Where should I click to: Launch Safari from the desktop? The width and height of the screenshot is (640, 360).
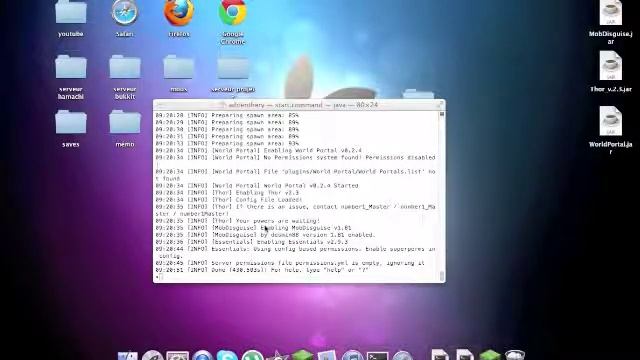click(124, 16)
